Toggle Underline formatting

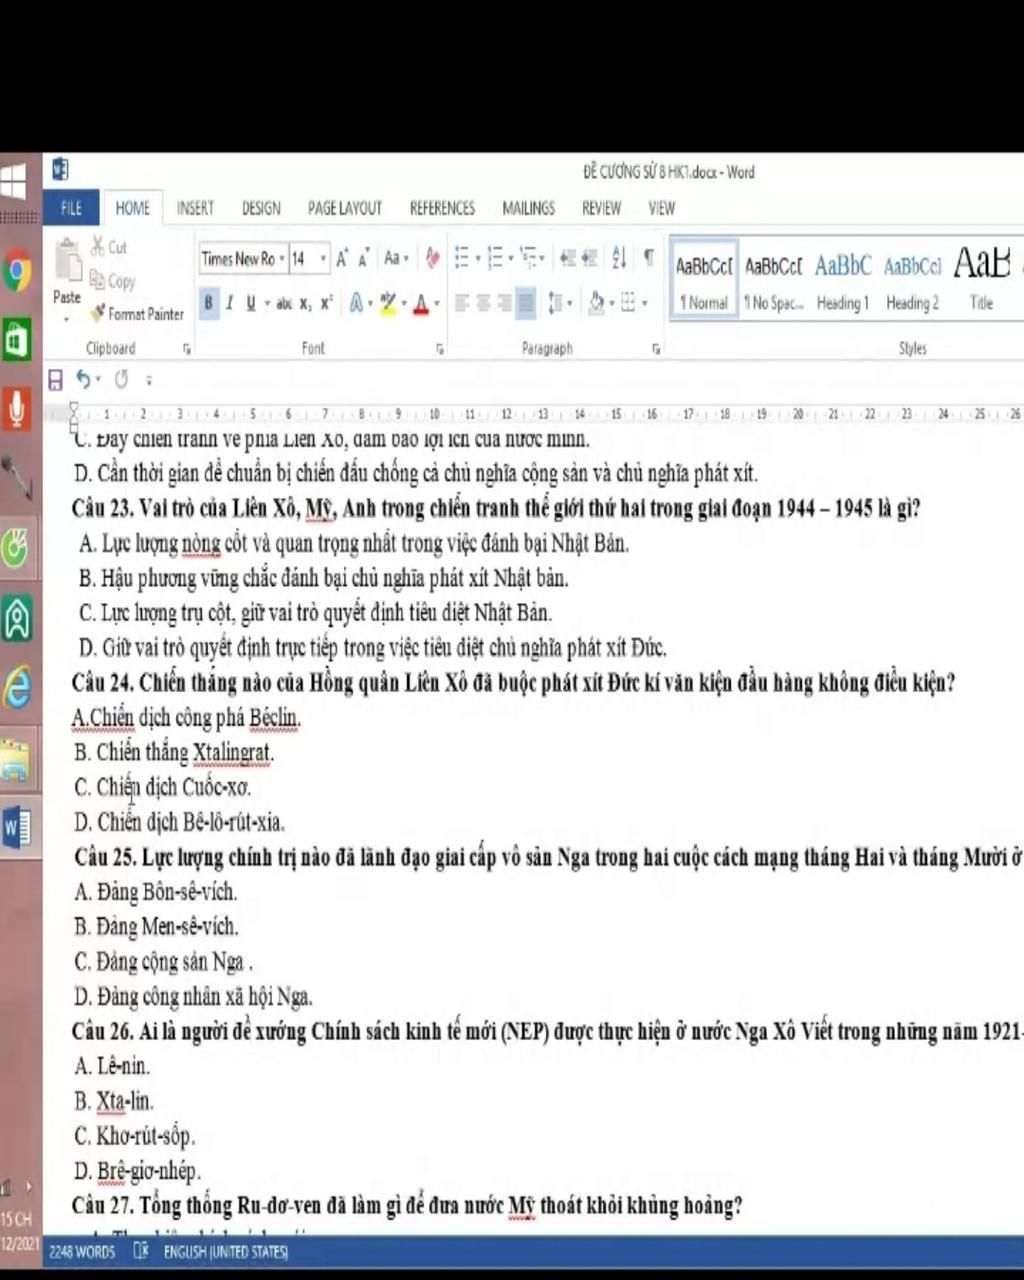click(x=250, y=303)
